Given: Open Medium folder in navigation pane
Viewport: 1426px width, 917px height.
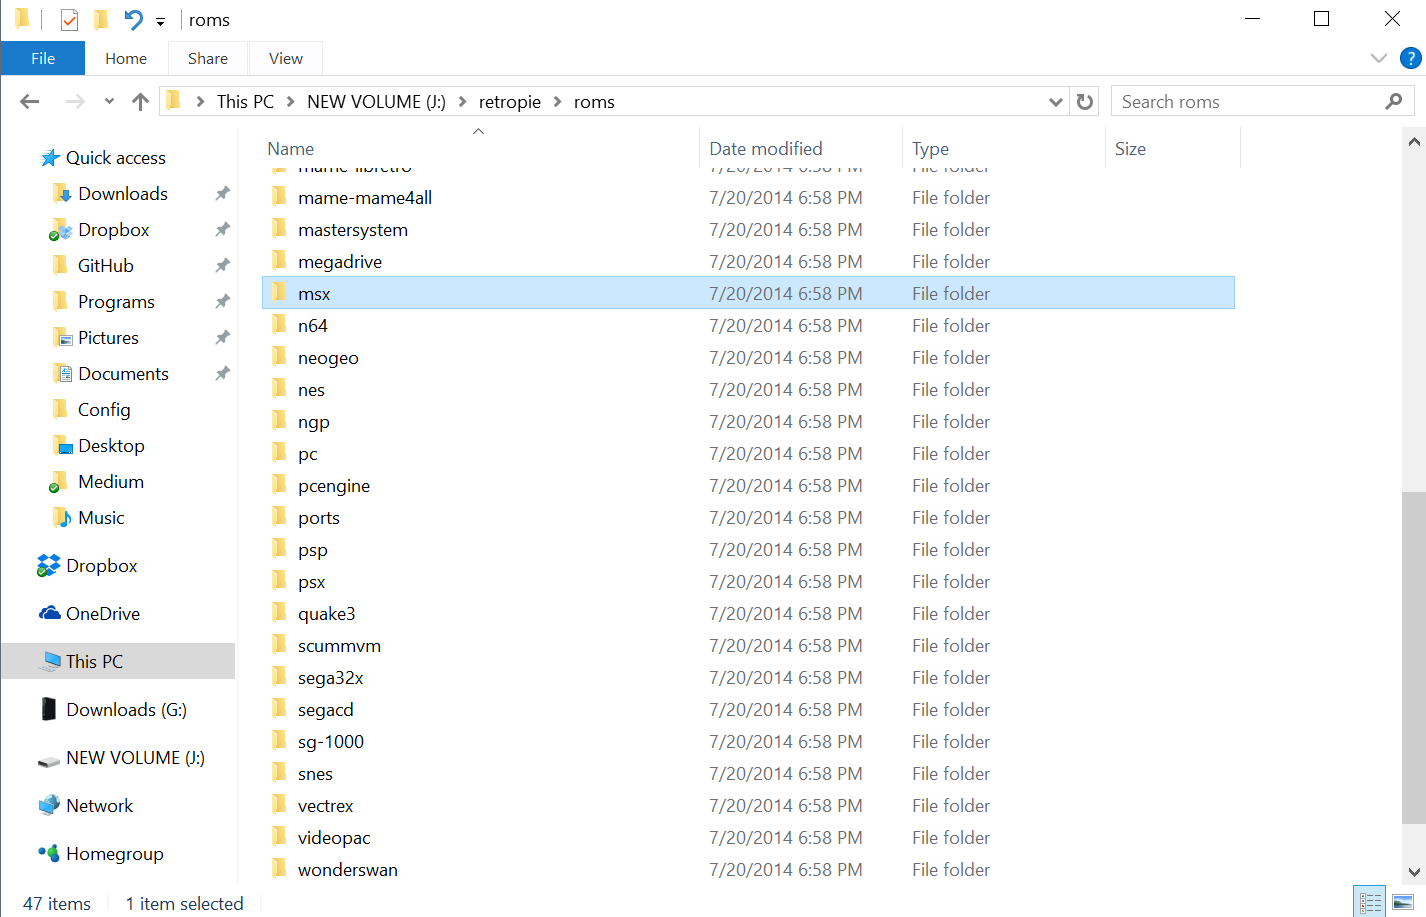Looking at the screenshot, I should (97, 482).
